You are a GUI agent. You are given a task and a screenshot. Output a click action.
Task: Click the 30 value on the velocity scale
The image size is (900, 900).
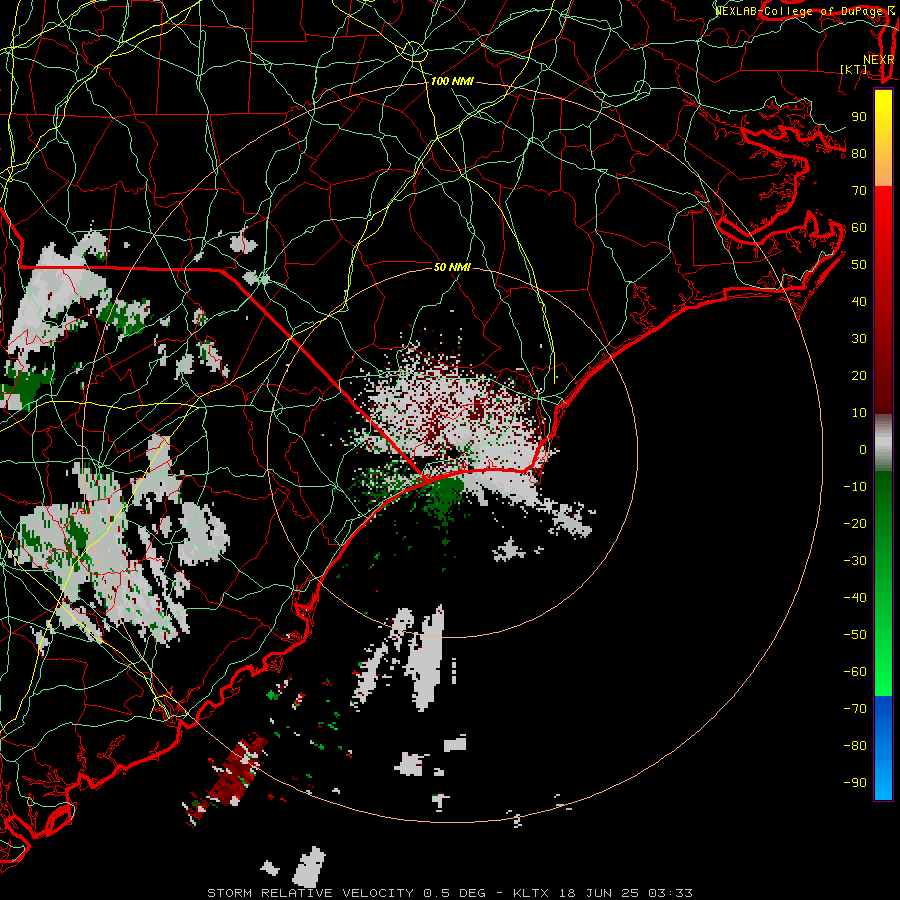859,339
